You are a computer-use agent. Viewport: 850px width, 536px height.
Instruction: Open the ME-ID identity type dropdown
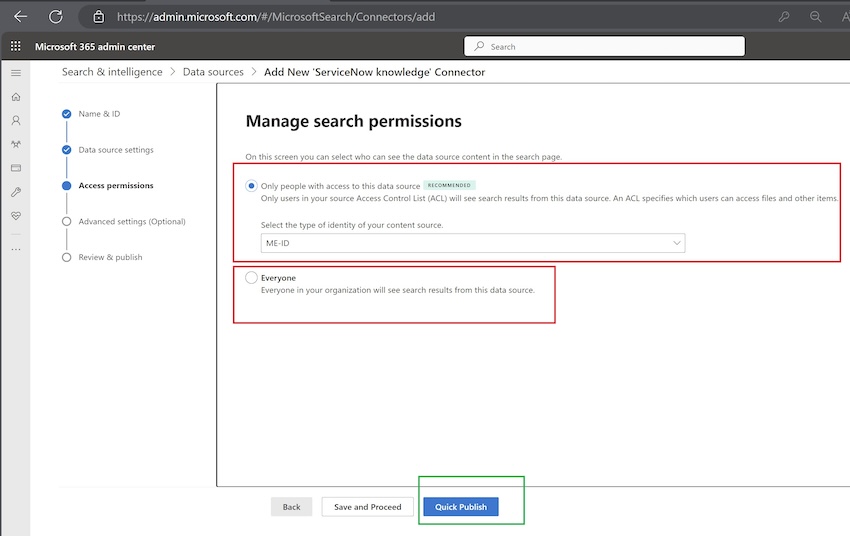(x=473, y=243)
